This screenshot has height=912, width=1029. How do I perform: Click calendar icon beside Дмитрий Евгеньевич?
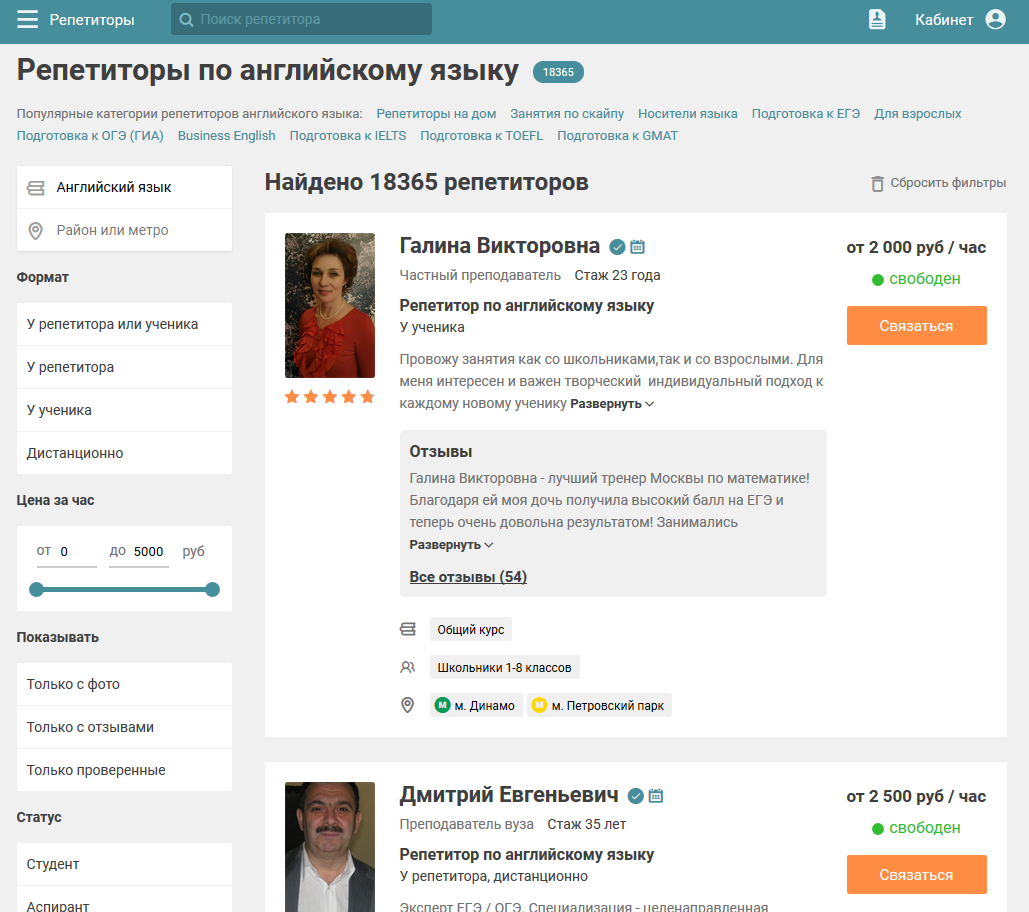point(656,796)
